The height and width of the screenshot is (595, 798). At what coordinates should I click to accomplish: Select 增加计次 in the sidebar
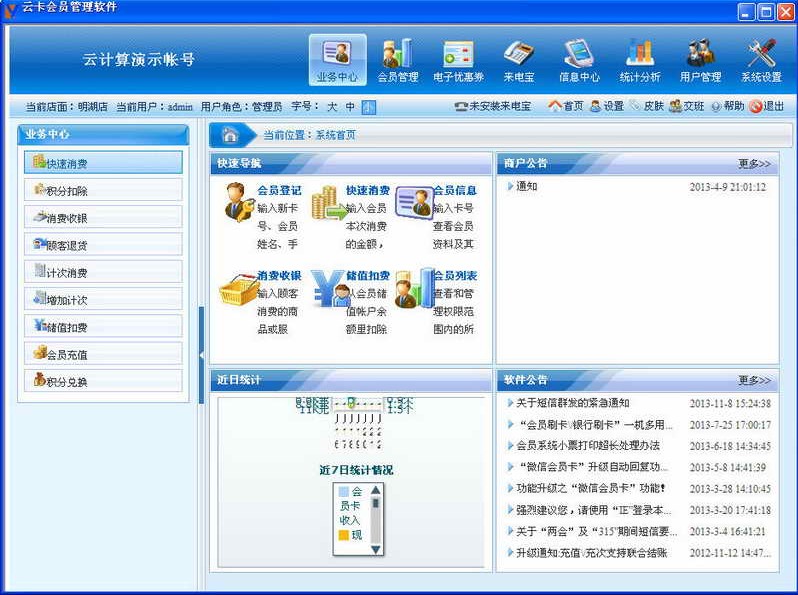coord(103,299)
